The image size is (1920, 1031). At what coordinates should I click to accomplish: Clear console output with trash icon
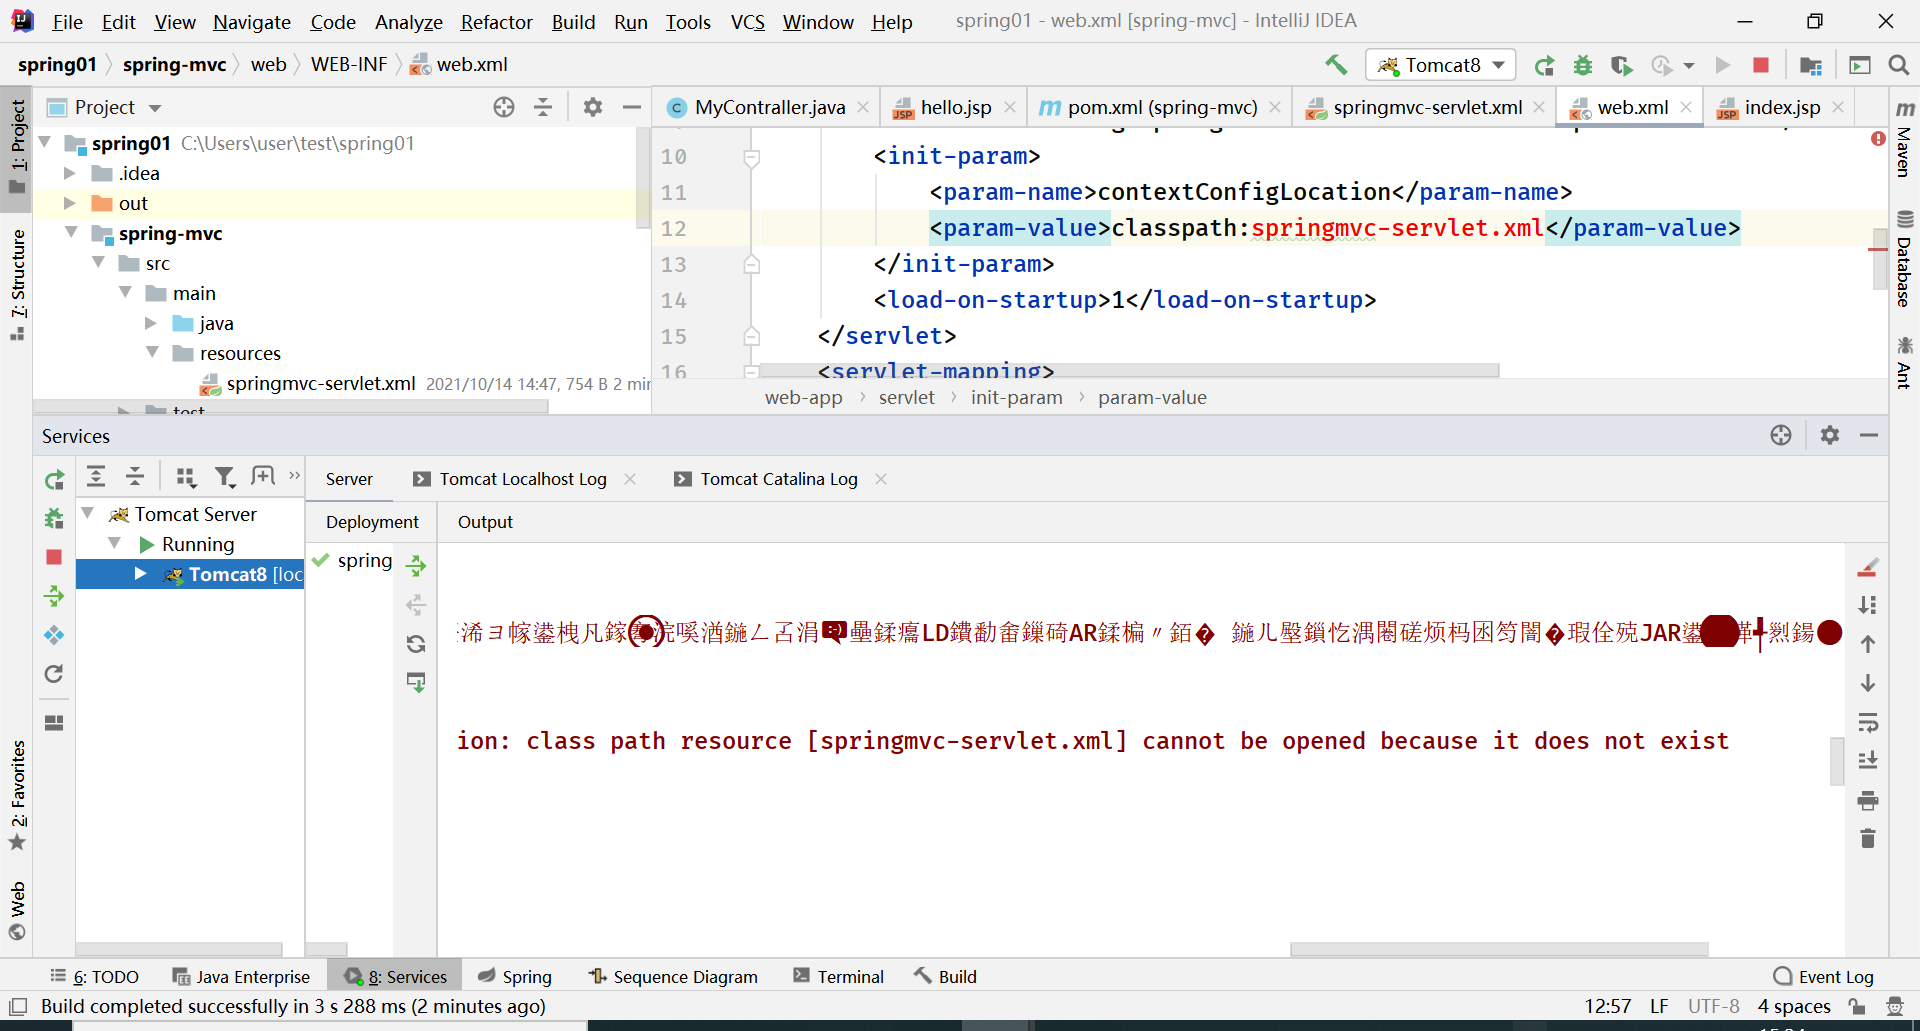[x=1867, y=839]
